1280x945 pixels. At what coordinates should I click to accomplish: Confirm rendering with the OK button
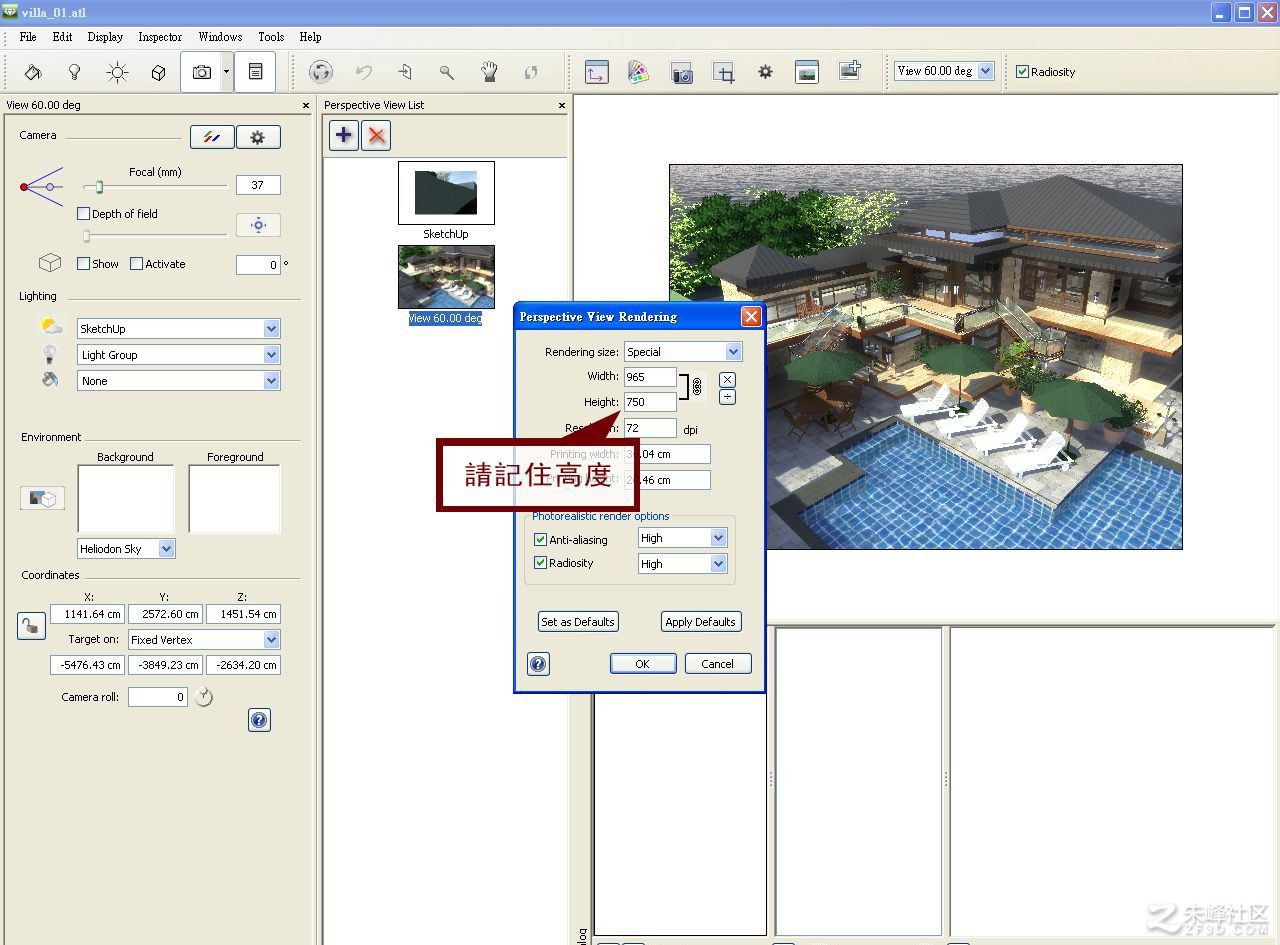click(x=642, y=664)
